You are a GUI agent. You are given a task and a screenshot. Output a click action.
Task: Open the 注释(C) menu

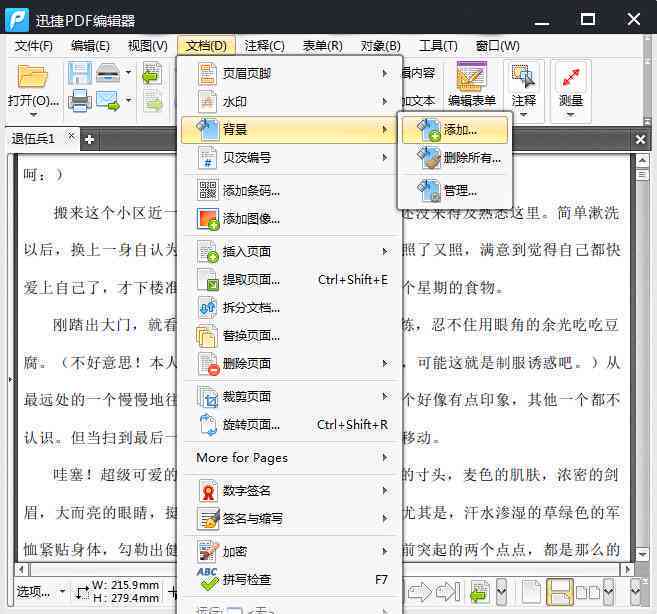click(x=264, y=46)
